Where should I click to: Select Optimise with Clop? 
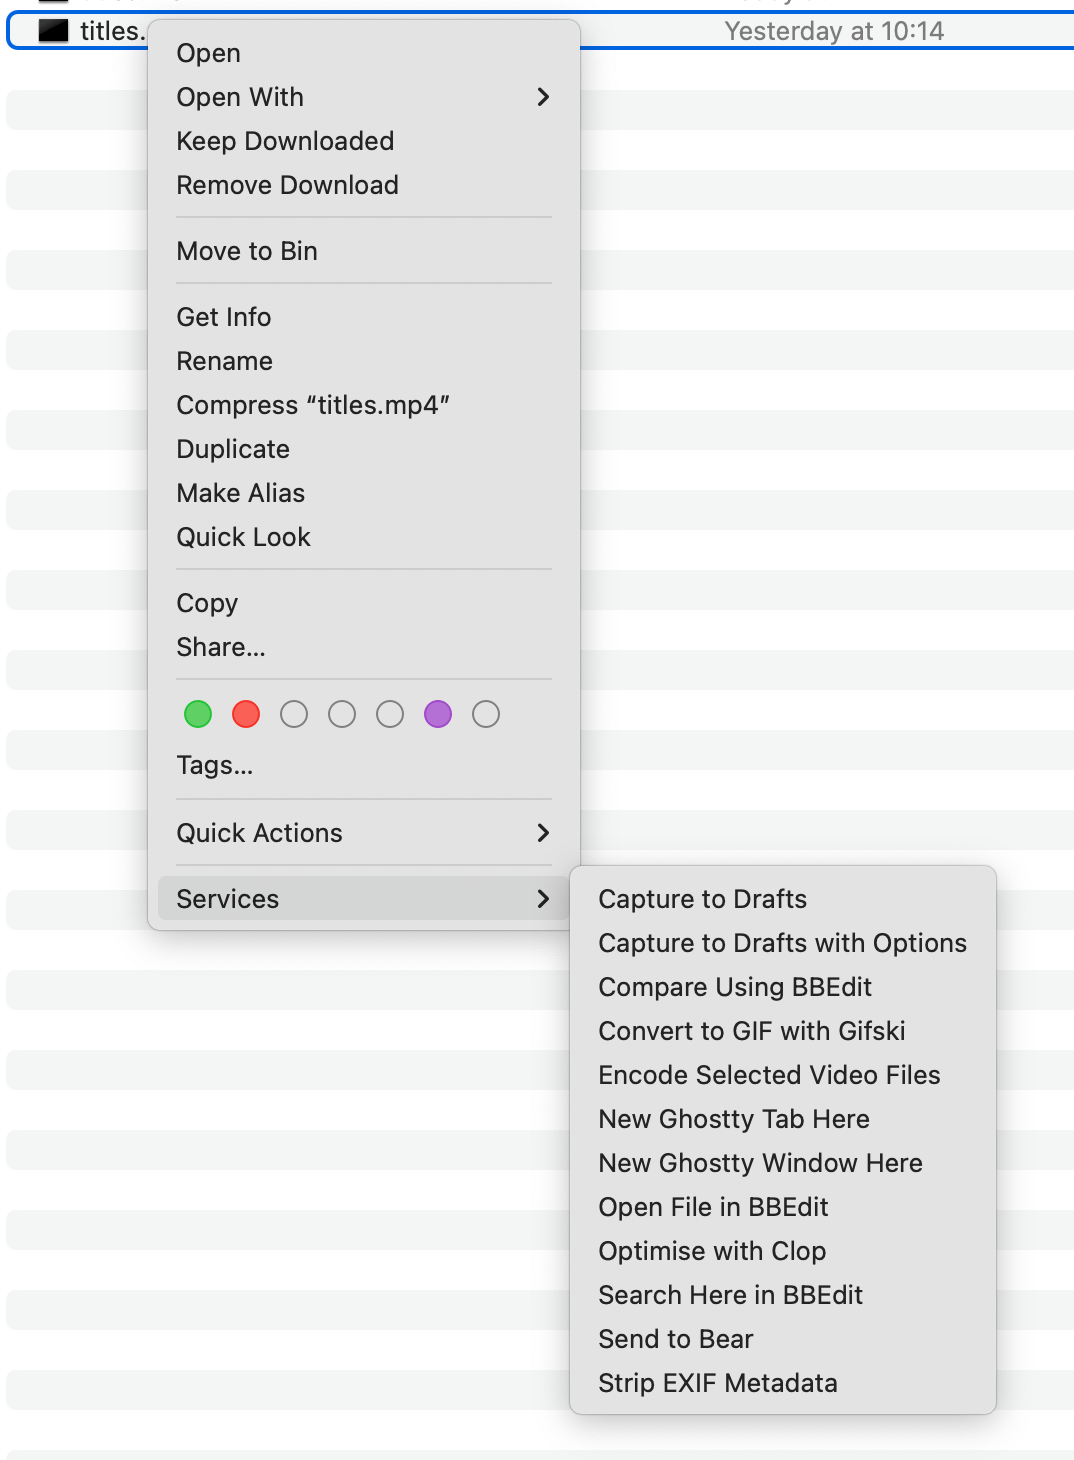click(x=712, y=1251)
